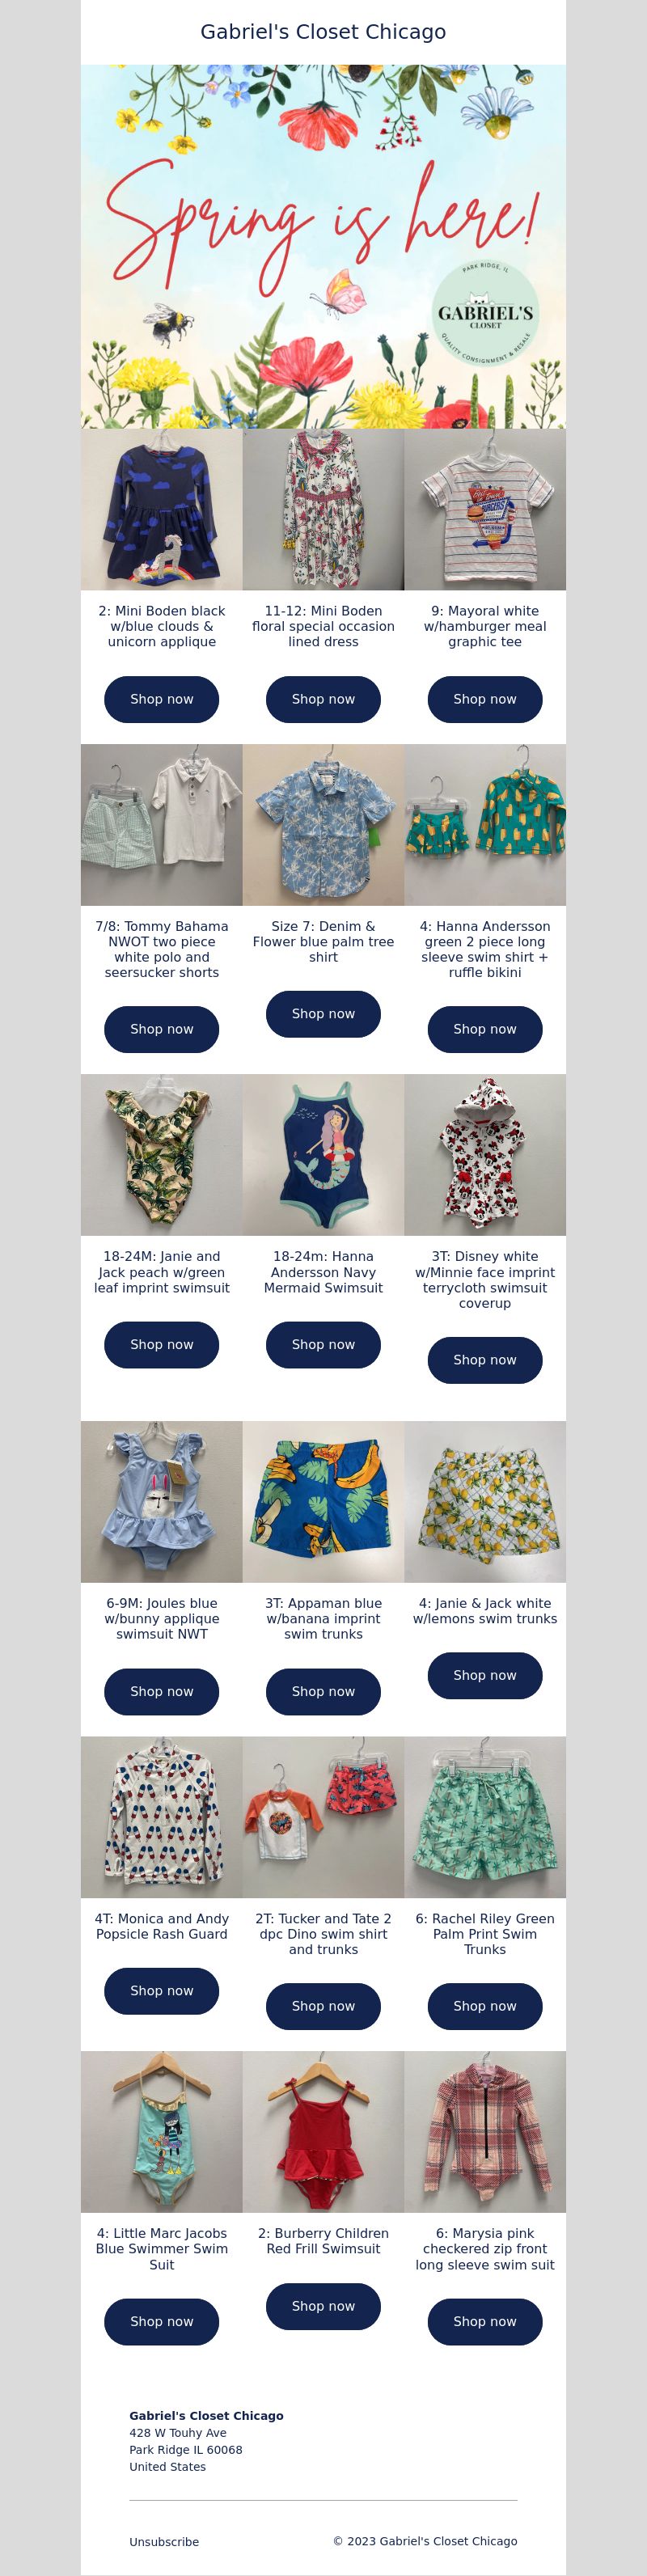Select the Mini Boden unicorn dress photo

click(162, 510)
